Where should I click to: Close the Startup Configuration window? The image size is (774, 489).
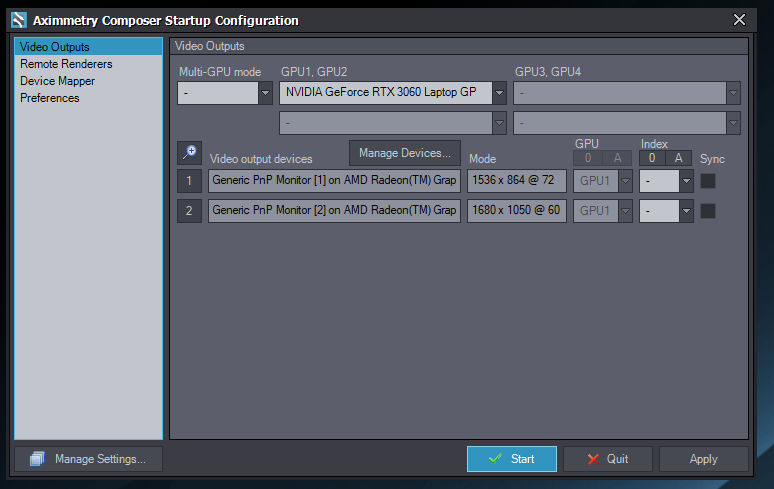point(739,20)
